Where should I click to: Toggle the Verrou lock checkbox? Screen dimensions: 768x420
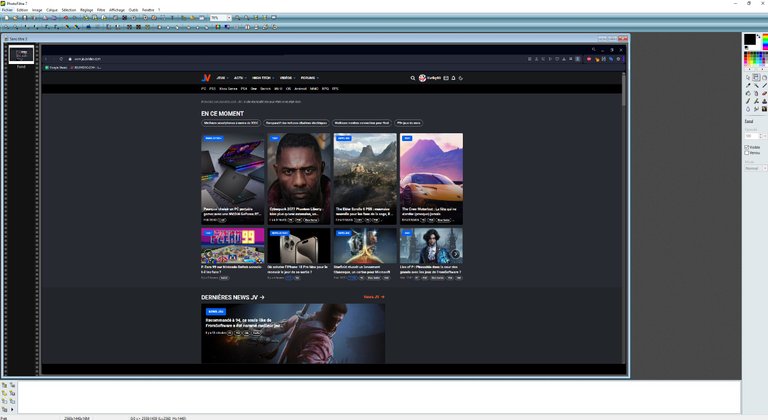click(746, 152)
